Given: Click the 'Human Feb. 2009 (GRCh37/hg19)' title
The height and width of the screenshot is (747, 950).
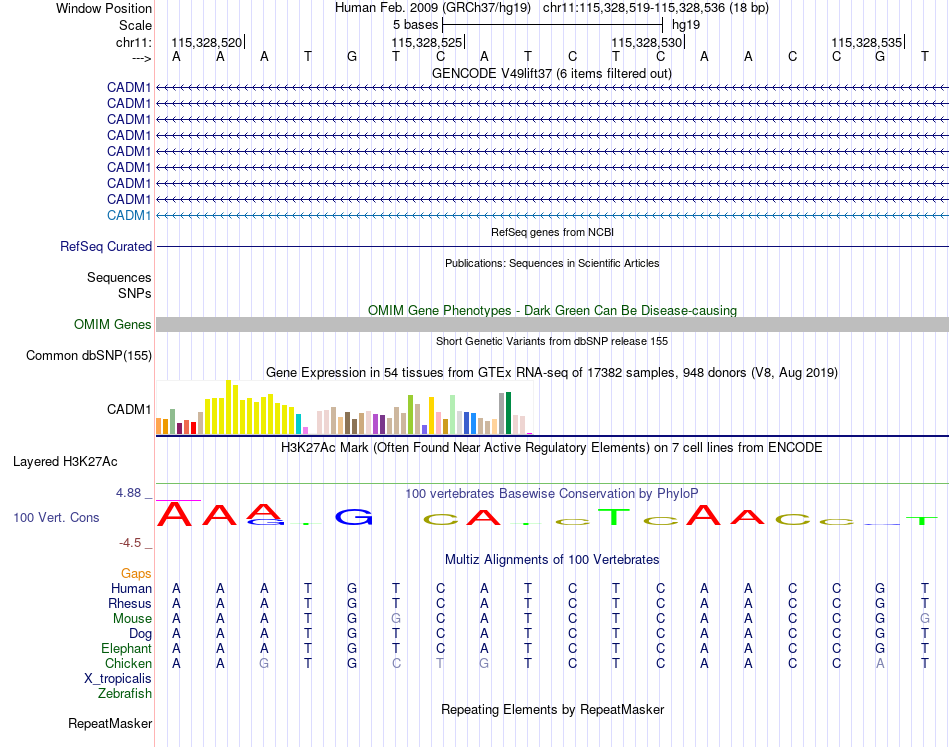Looking at the screenshot, I should click(433, 8).
